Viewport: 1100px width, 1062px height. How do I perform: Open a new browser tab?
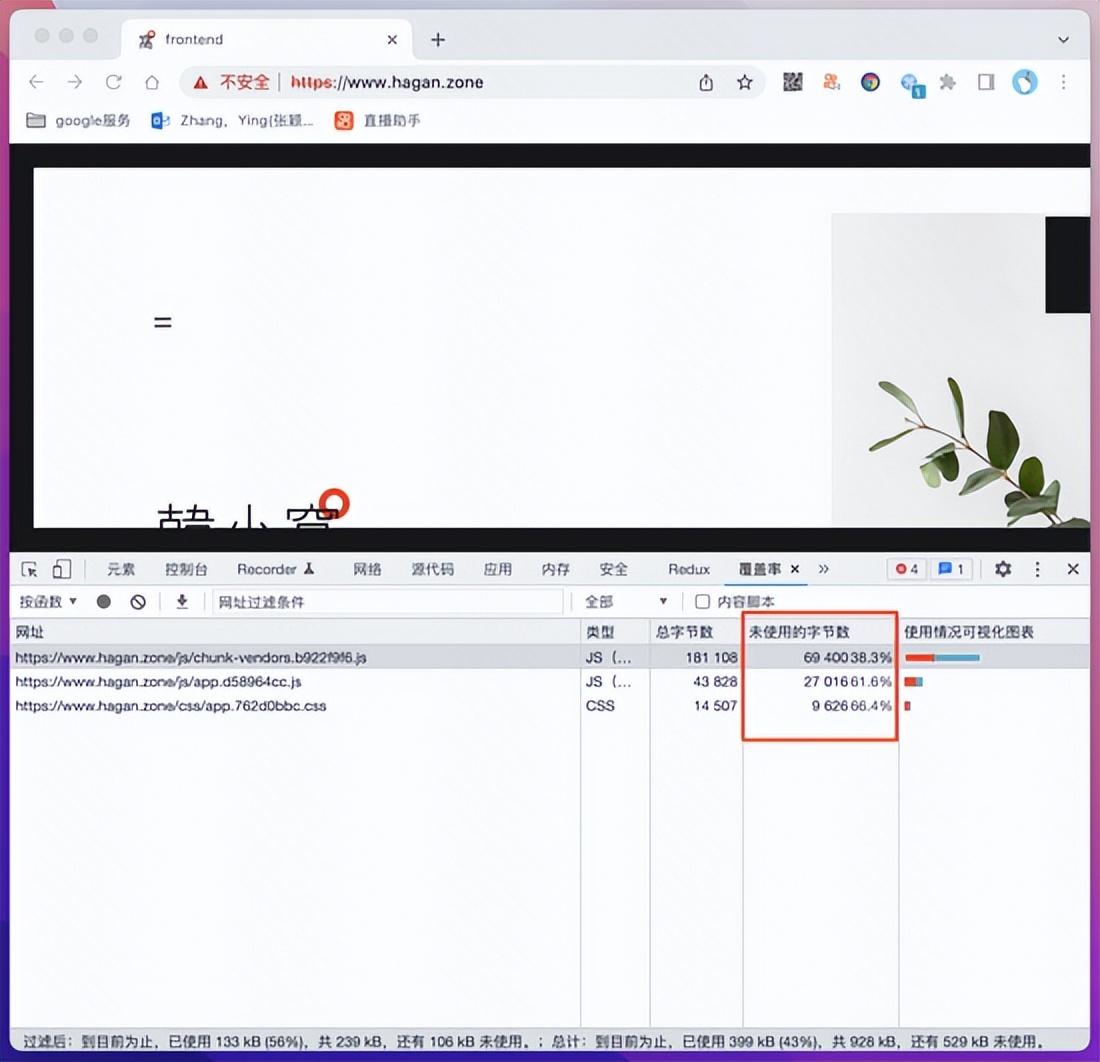point(438,40)
